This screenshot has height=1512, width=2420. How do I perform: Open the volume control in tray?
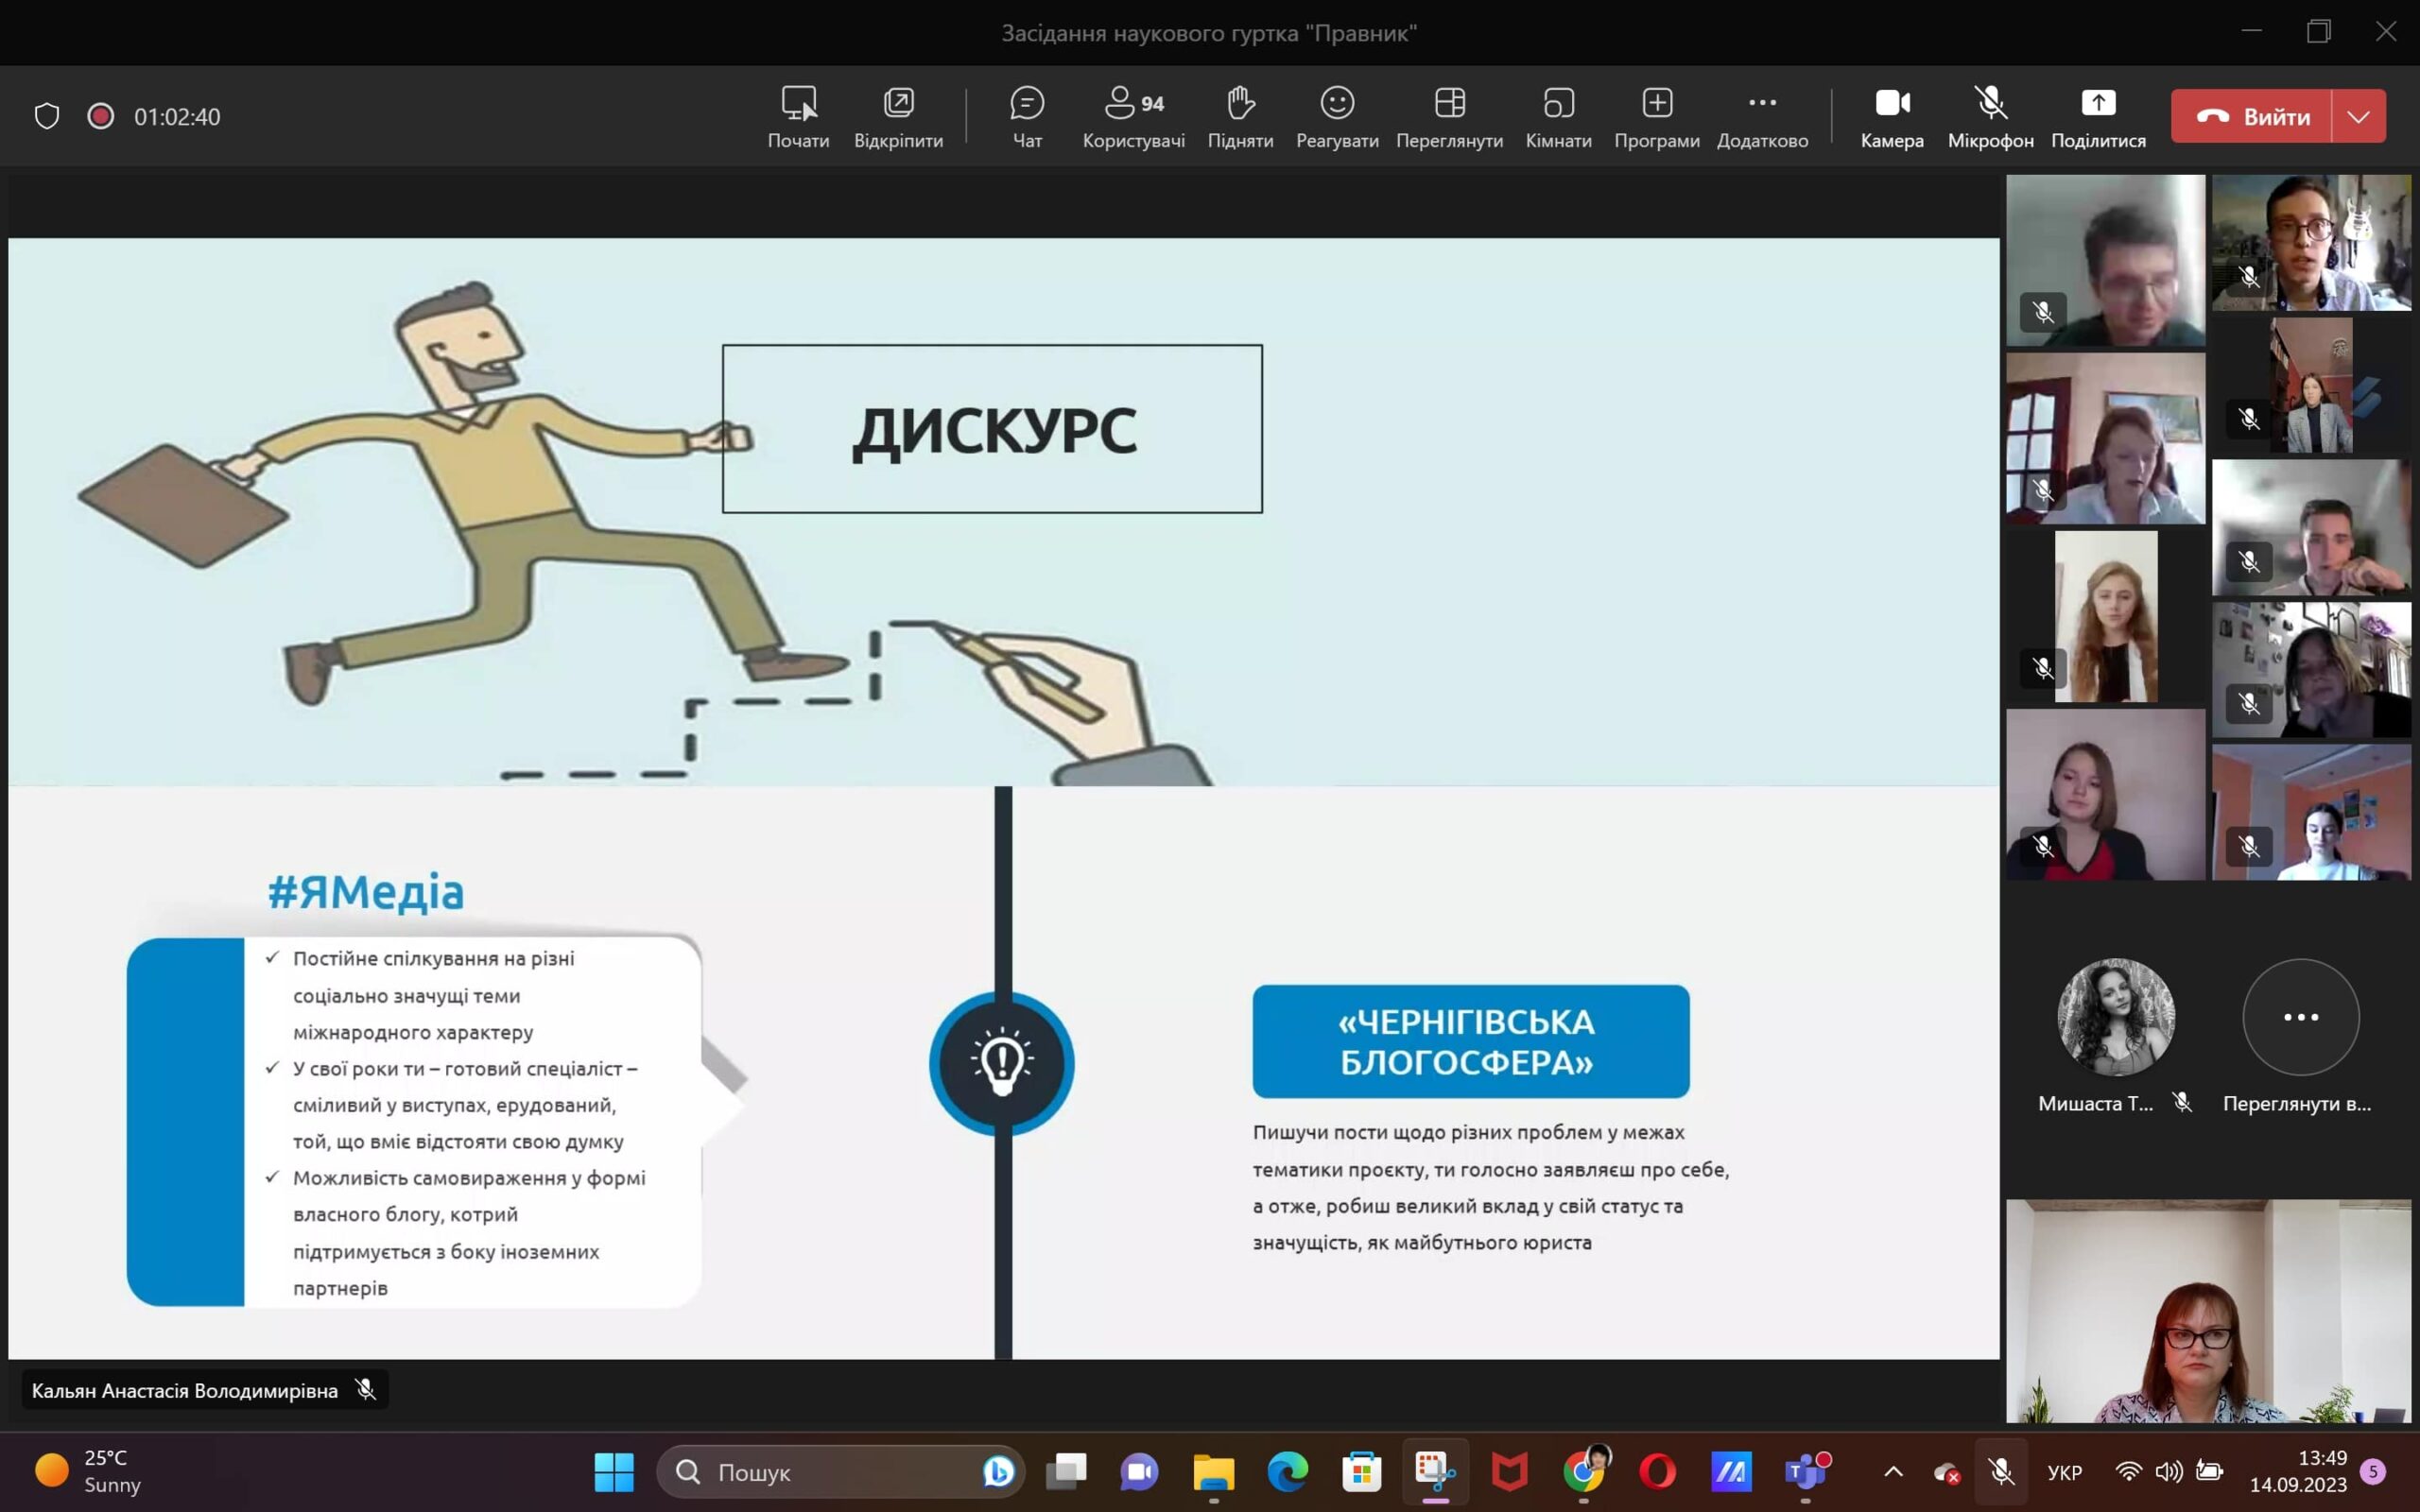click(2168, 1472)
